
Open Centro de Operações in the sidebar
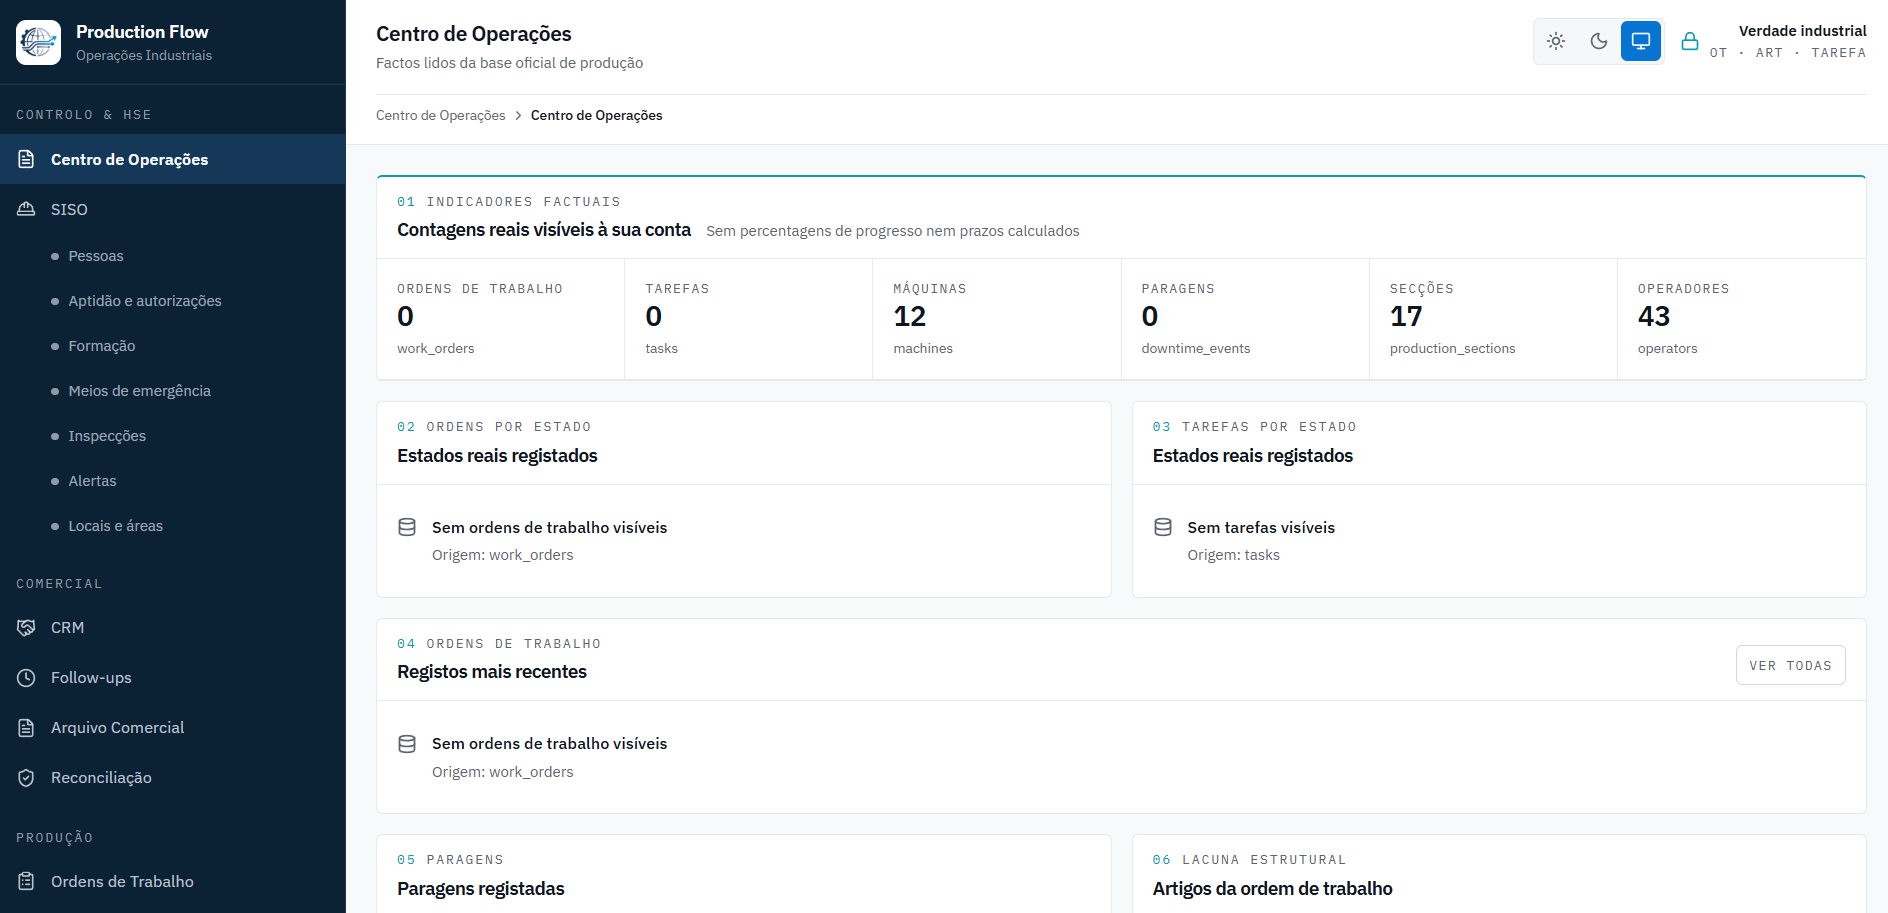[173, 159]
